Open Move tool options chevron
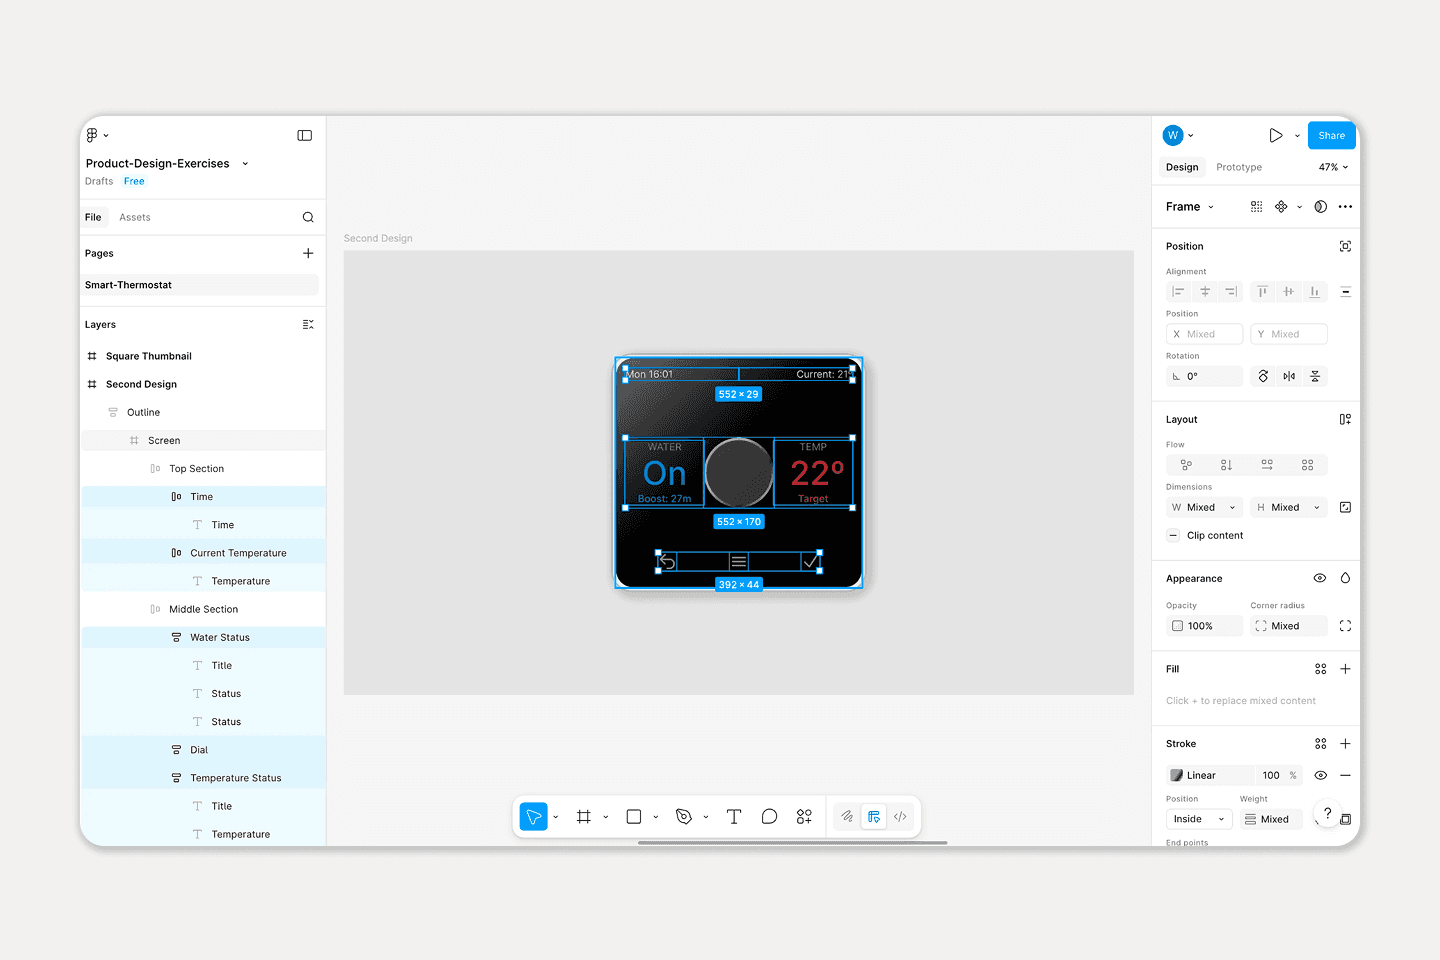 556,817
